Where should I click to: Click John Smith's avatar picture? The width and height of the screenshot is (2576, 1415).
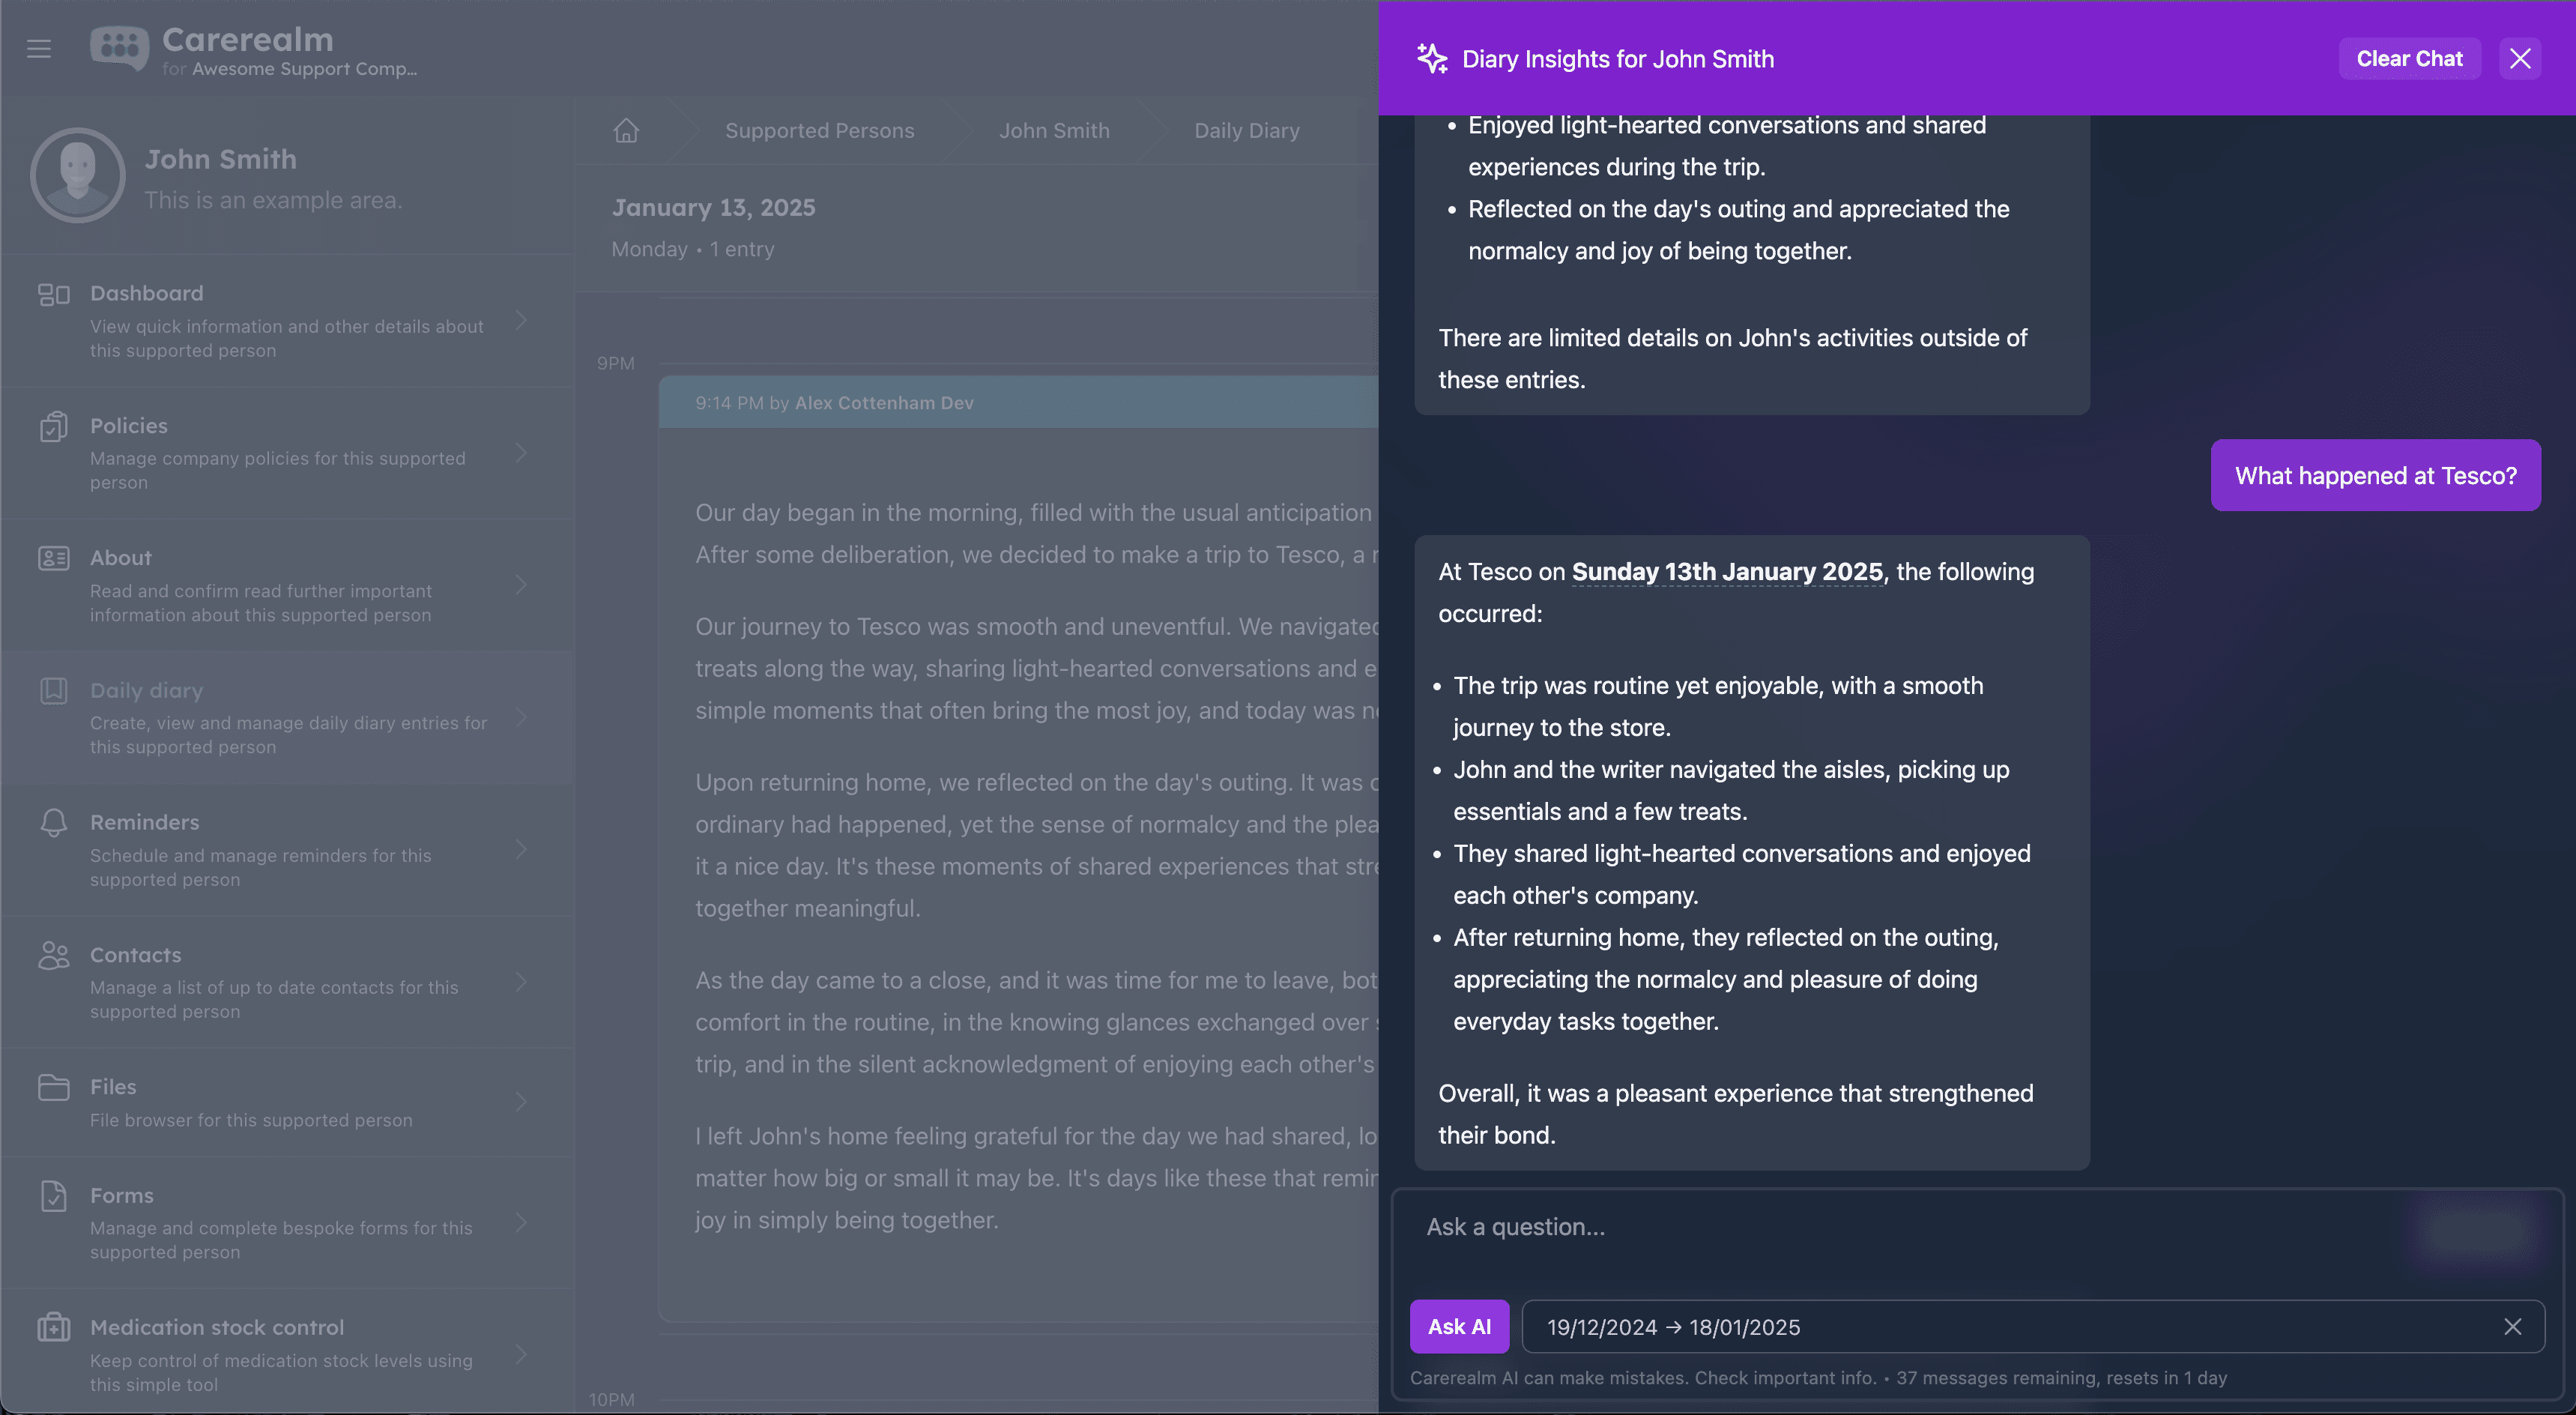click(77, 175)
